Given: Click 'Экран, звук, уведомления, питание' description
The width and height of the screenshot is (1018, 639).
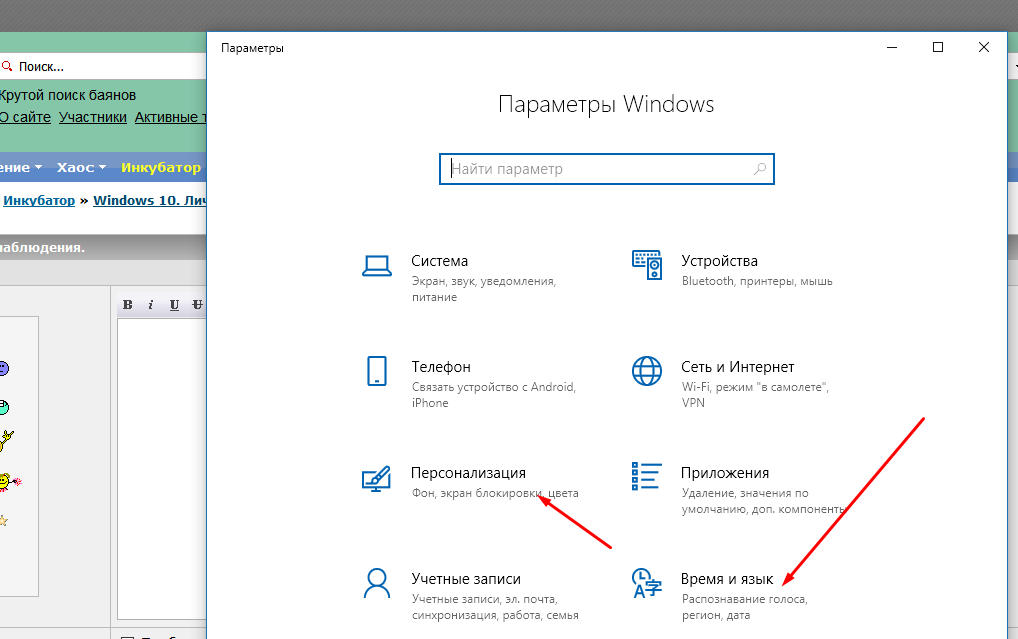Looking at the screenshot, I should (x=484, y=289).
